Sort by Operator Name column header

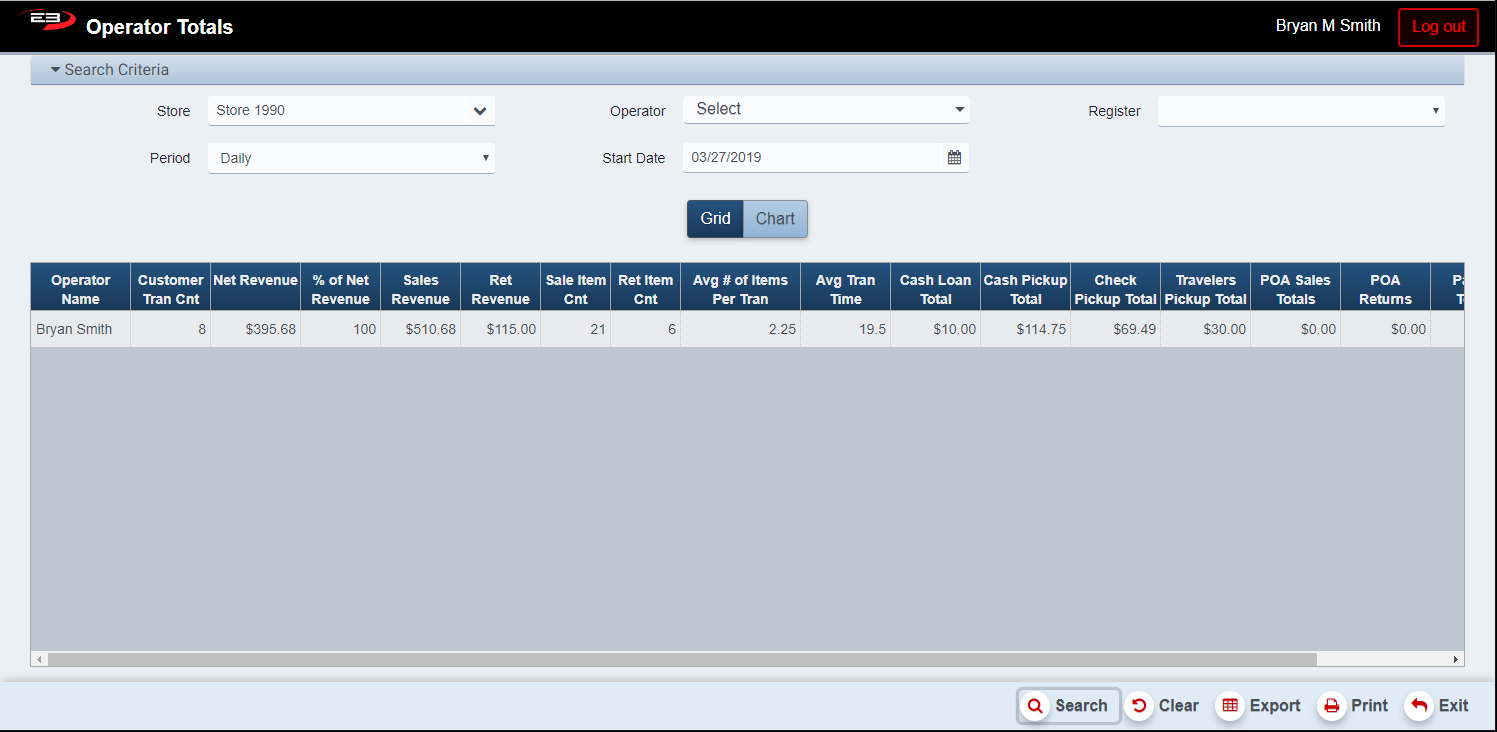(80, 290)
